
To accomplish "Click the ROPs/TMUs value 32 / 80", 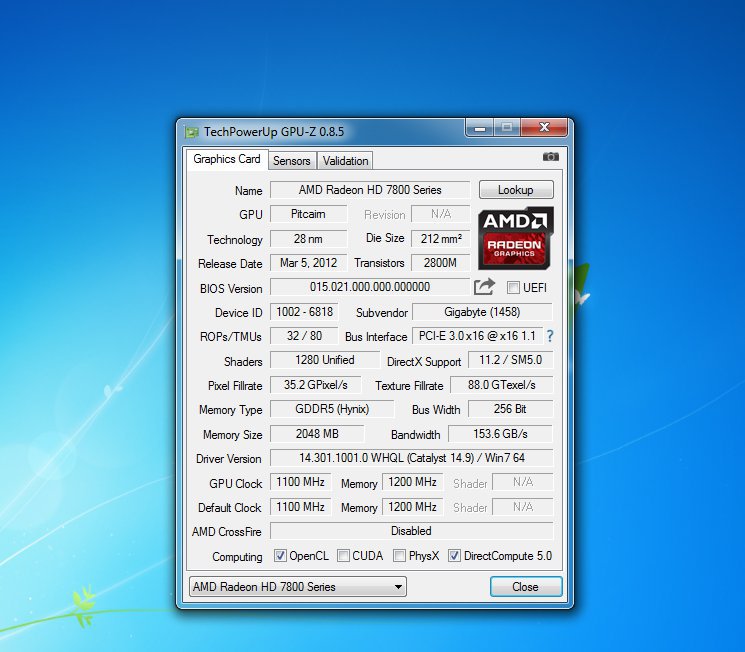I will click(x=304, y=336).
